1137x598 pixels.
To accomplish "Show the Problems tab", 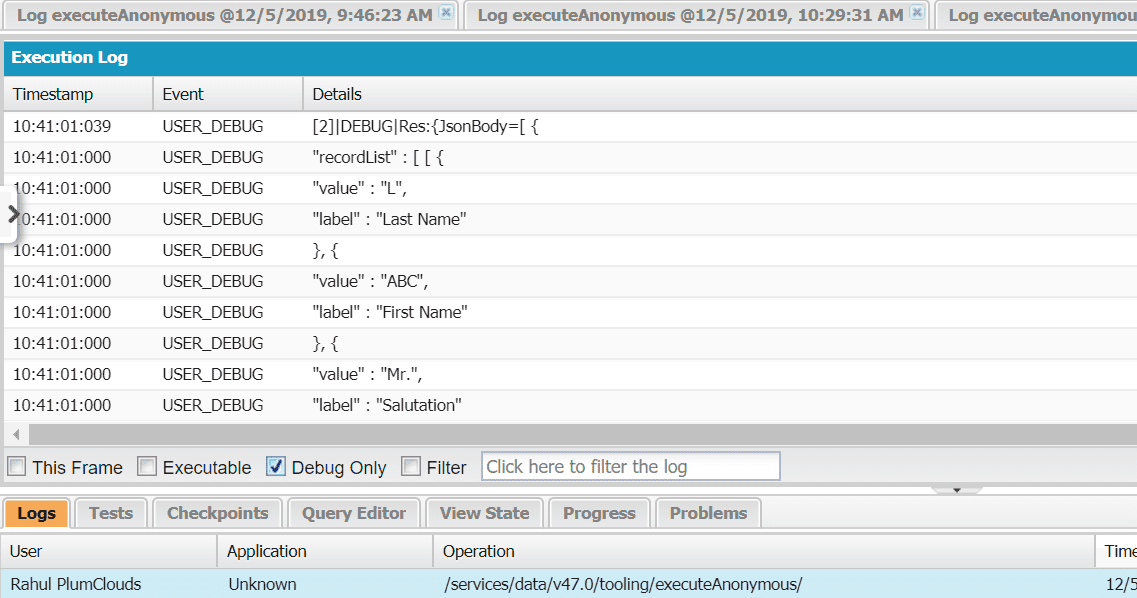I will click(x=708, y=513).
